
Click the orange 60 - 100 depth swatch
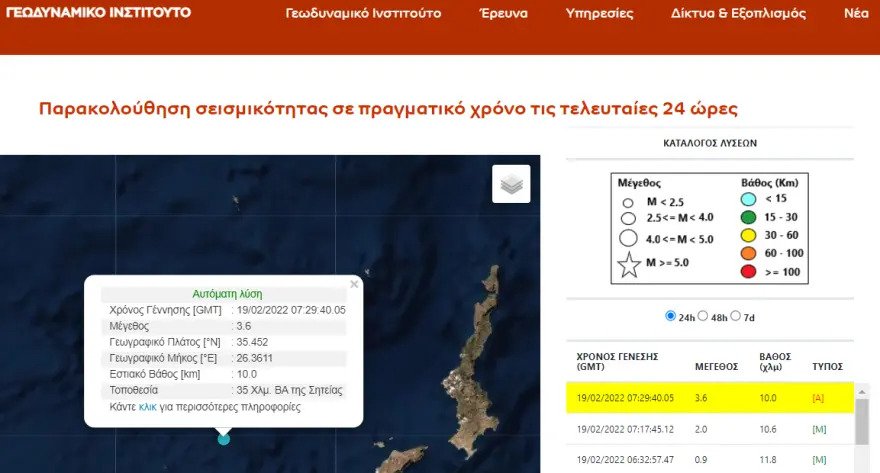click(748, 253)
